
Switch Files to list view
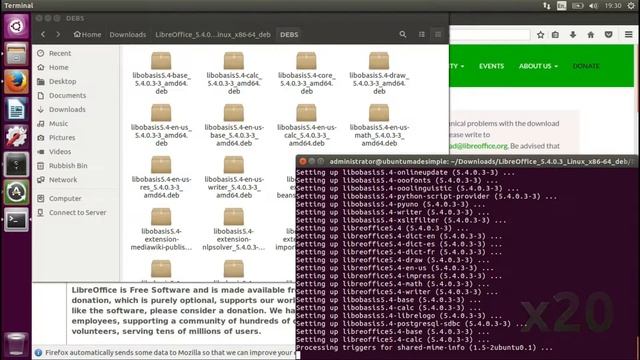[422, 35]
